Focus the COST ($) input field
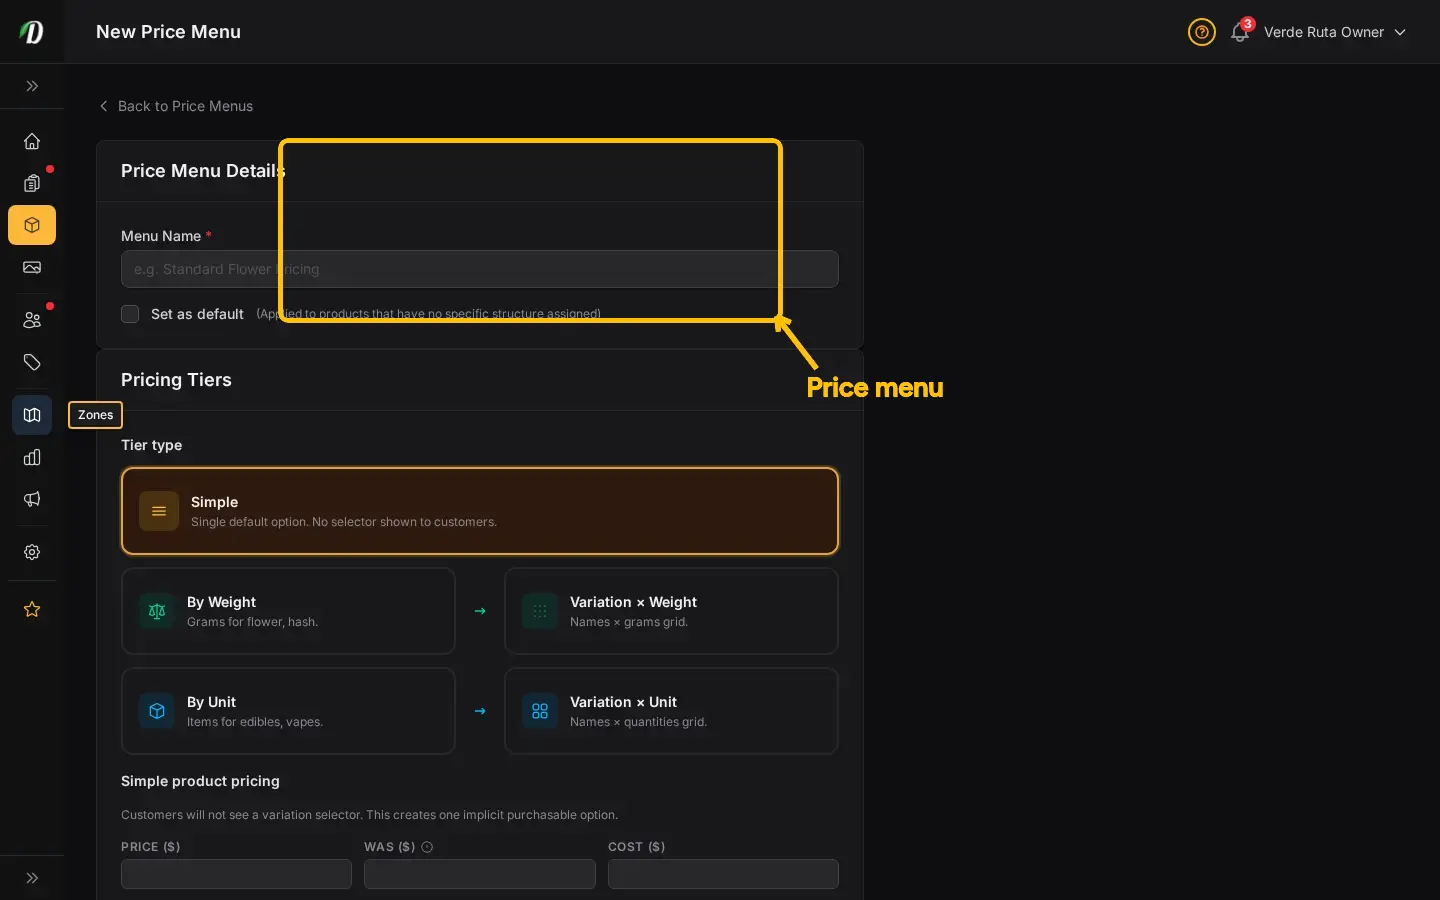The width and height of the screenshot is (1440, 900). coord(723,874)
